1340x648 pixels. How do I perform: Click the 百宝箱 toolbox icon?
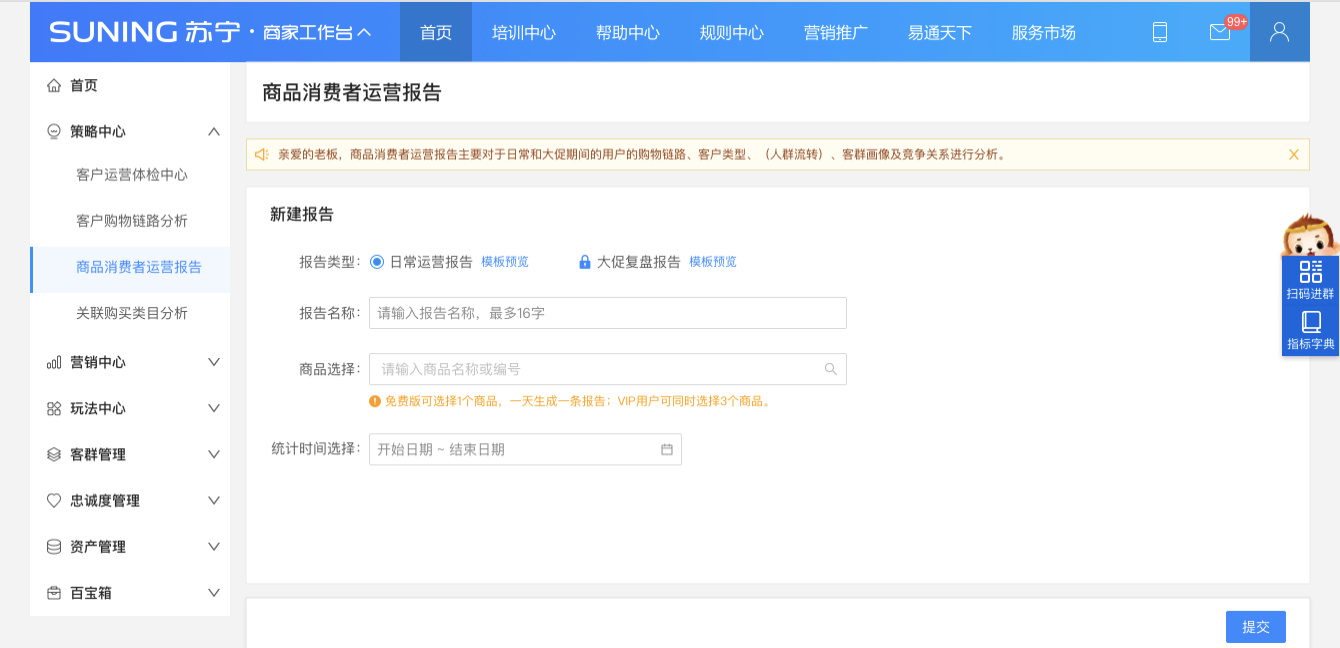[54, 593]
